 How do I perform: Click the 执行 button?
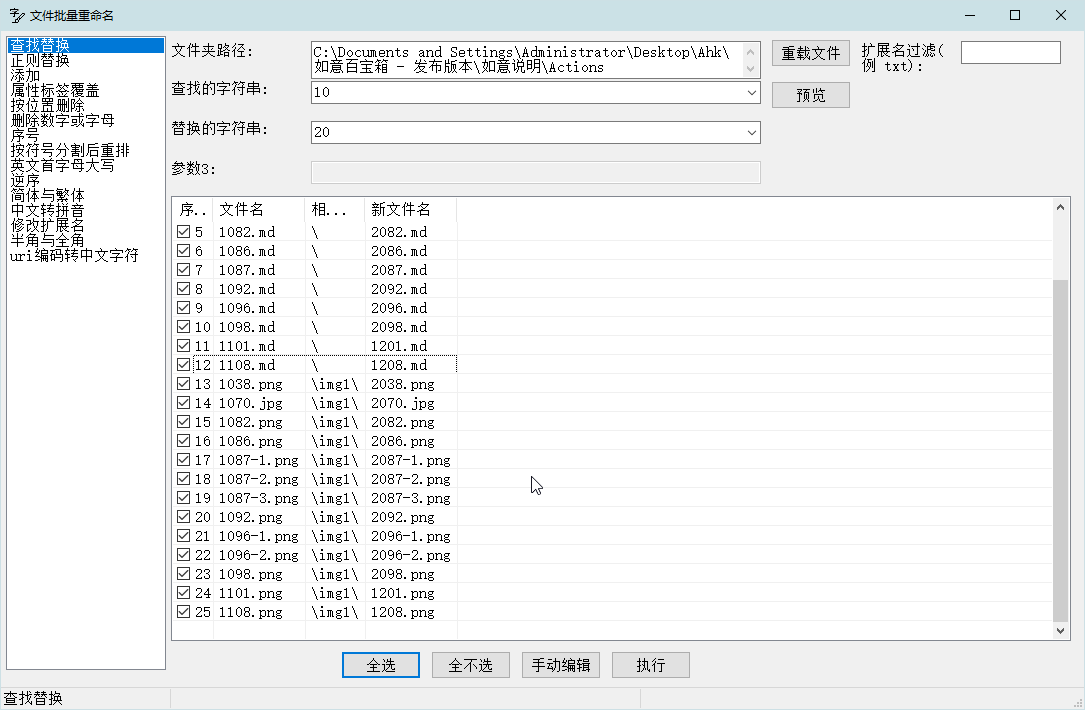coord(650,665)
